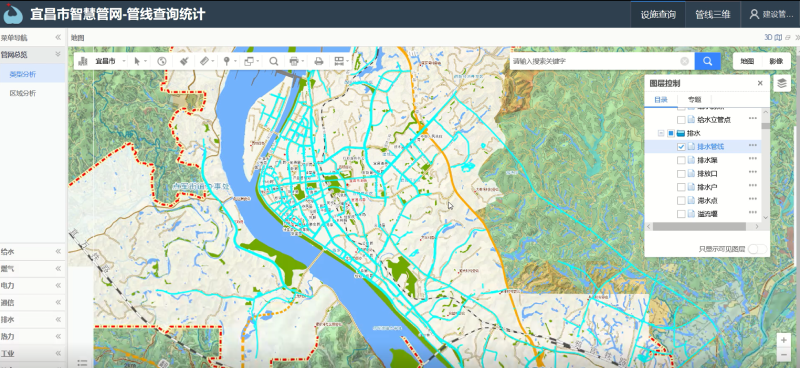This screenshot has height=368, width=800.
Task: Click the magnifier search icon in toolbar
Action: (x=273, y=61)
